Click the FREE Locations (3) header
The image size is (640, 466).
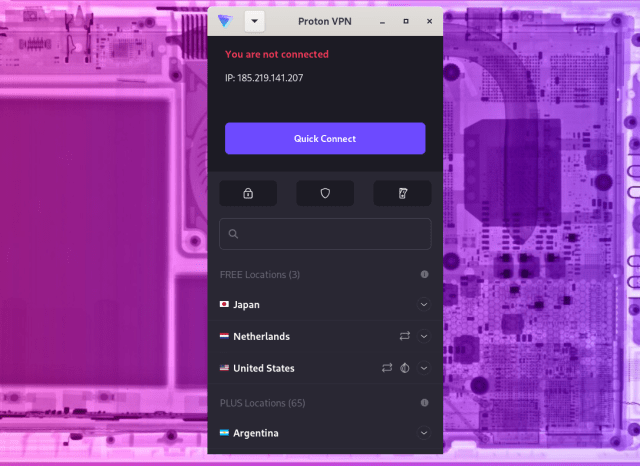260,275
